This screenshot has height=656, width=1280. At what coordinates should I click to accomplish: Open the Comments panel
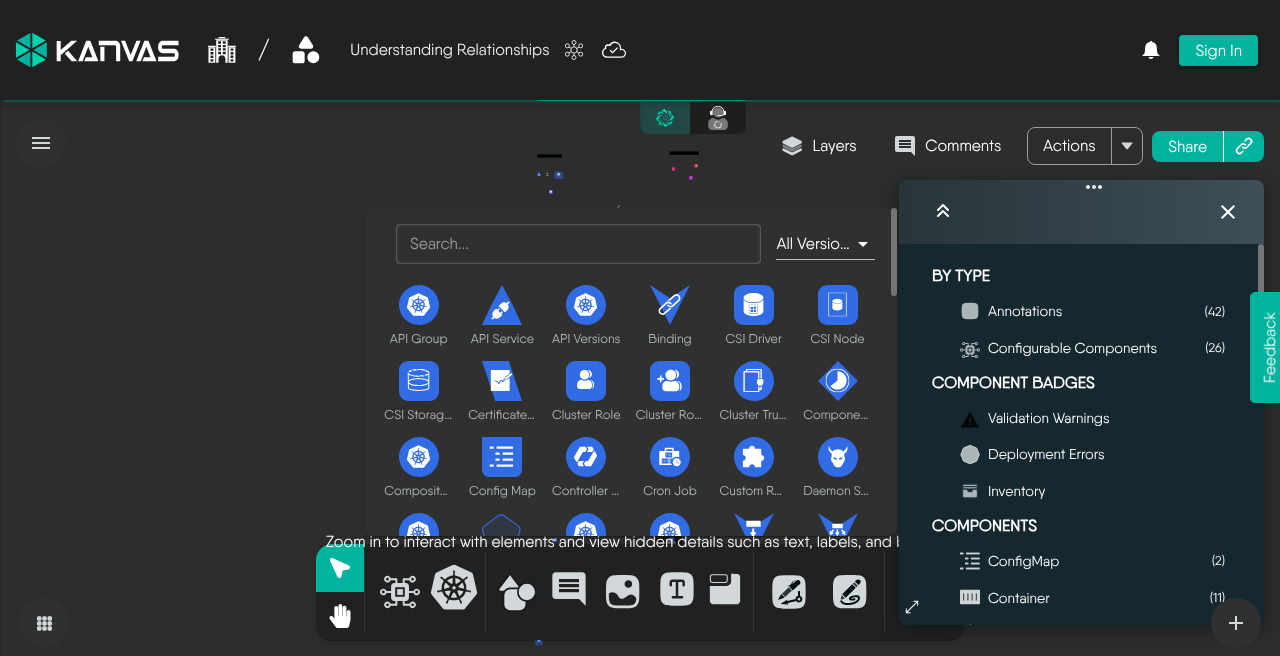tap(948, 146)
